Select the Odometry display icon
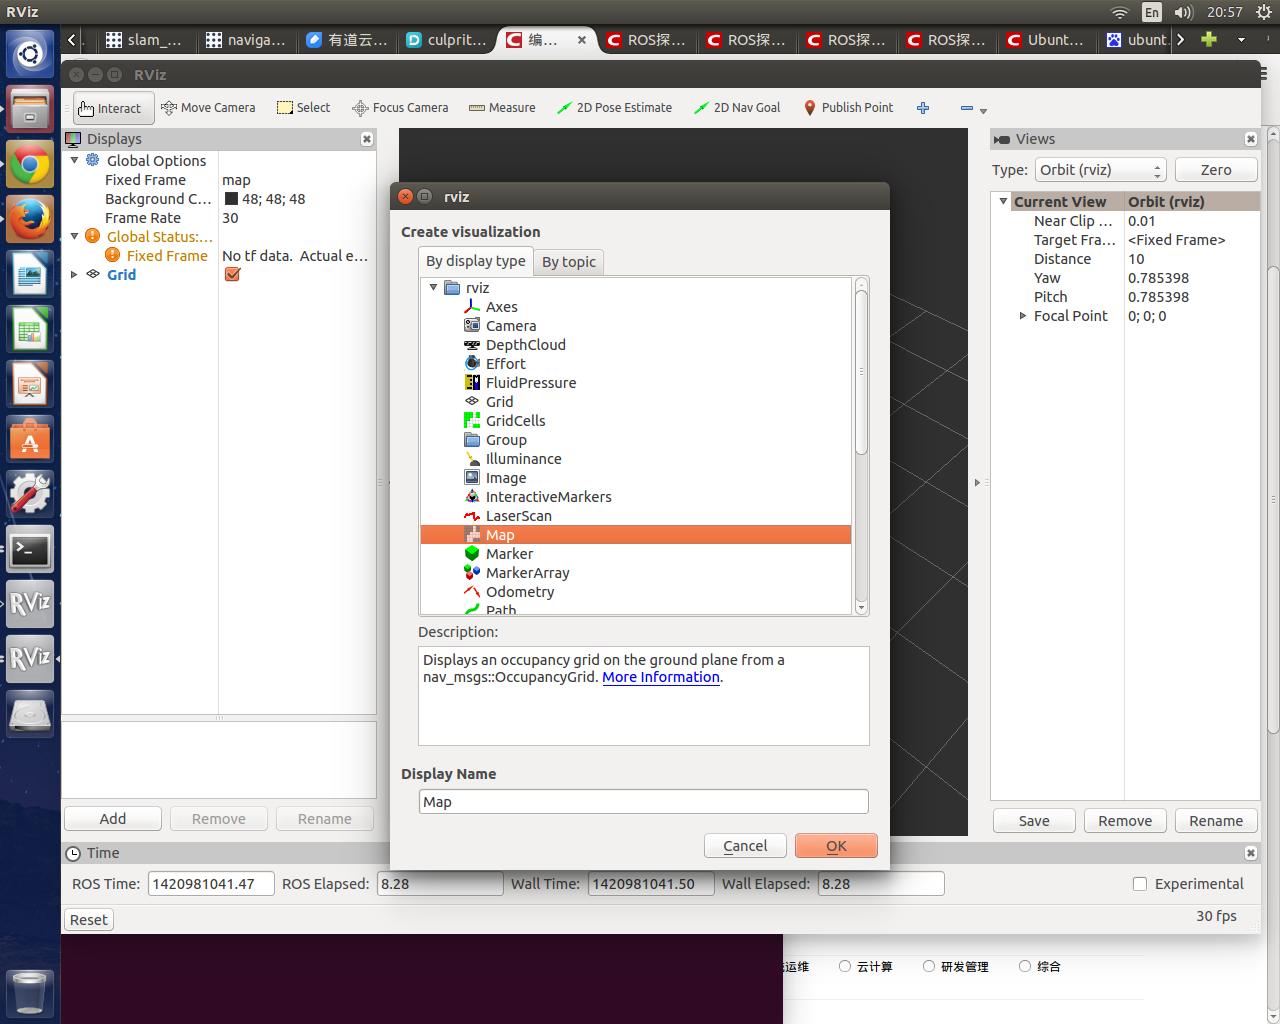This screenshot has width=1280, height=1024. click(x=472, y=592)
